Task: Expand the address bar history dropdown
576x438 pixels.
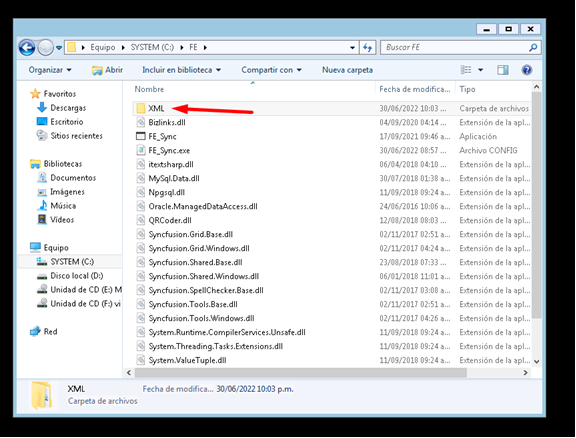Action: [352, 47]
